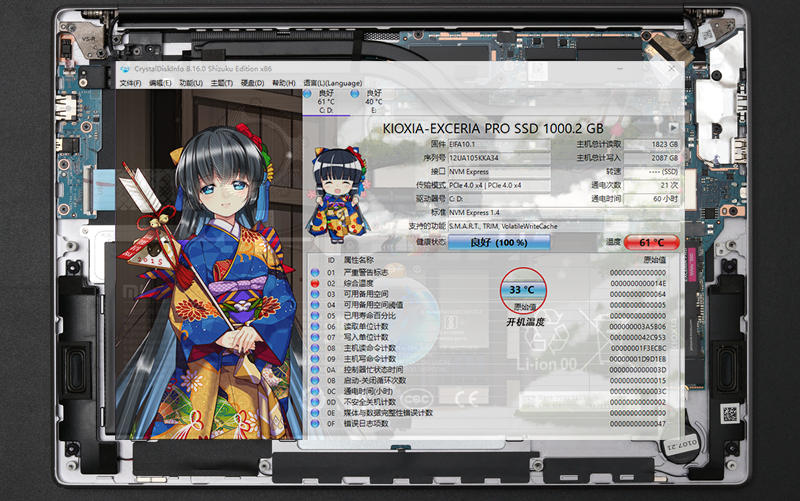Screen dimensions: 800x501
Task: Click the CrystalDiskInfo app icon in title bar
Action: [x=125, y=69]
